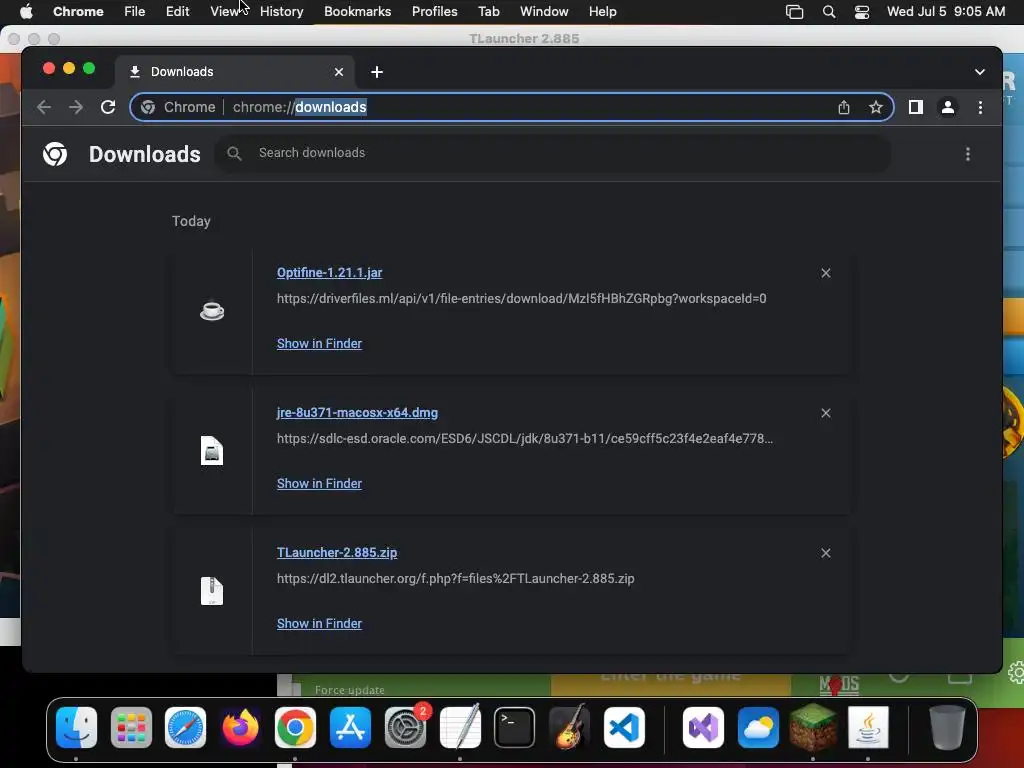Show Optifine-1.21.1.jar in Finder
The height and width of the screenshot is (768, 1024).
coord(319,344)
